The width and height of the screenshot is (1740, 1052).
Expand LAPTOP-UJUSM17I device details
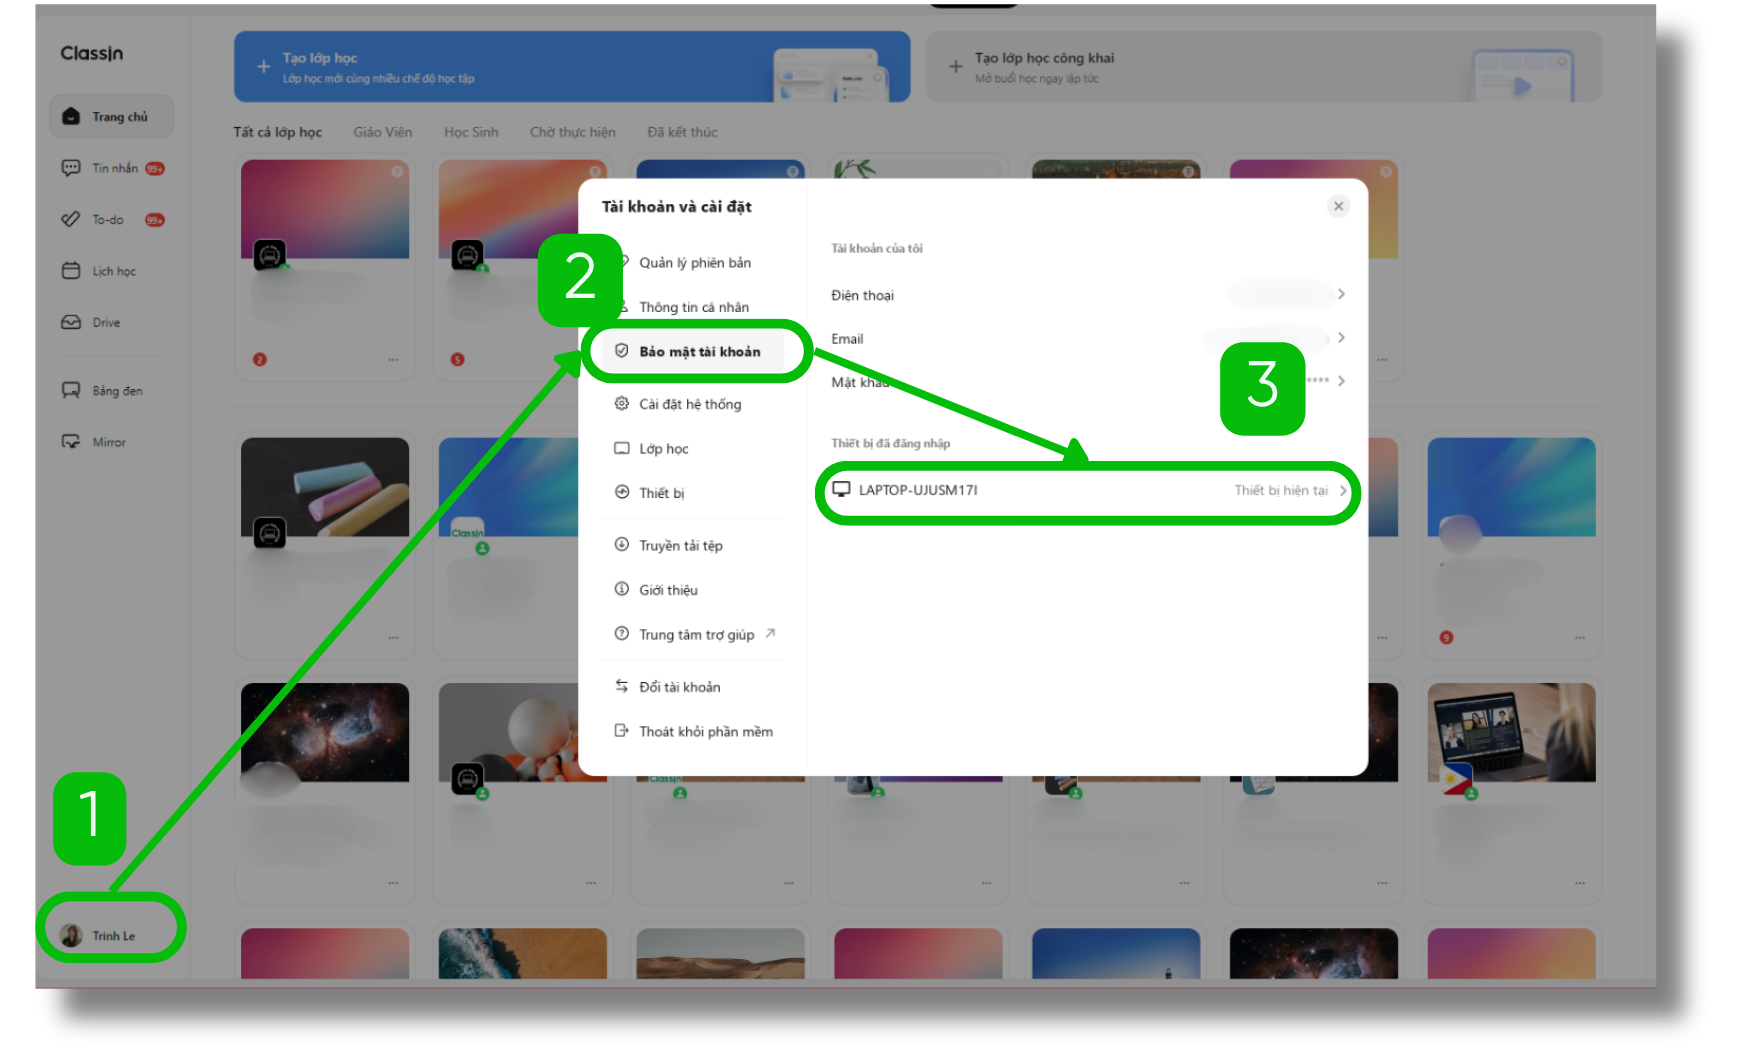click(x=1342, y=490)
